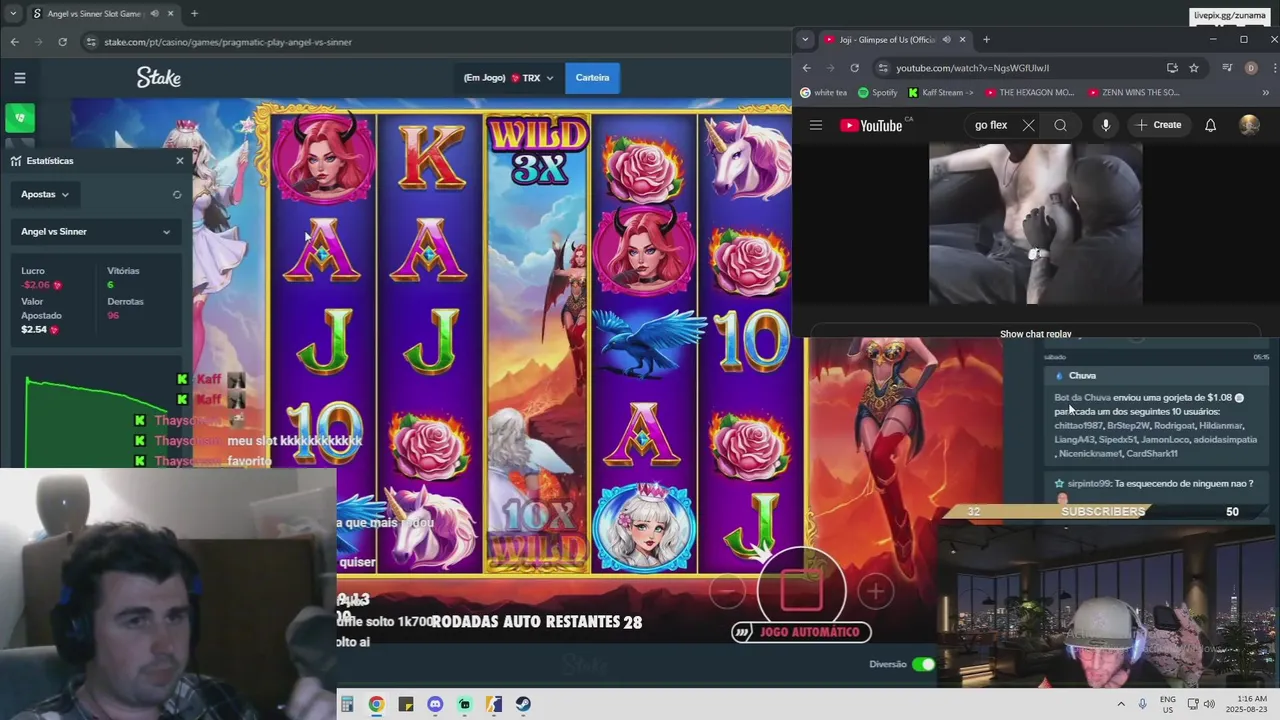Viewport: 1280px width, 720px height.
Task: Open Chrome from the taskbar
Action: click(376, 704)
